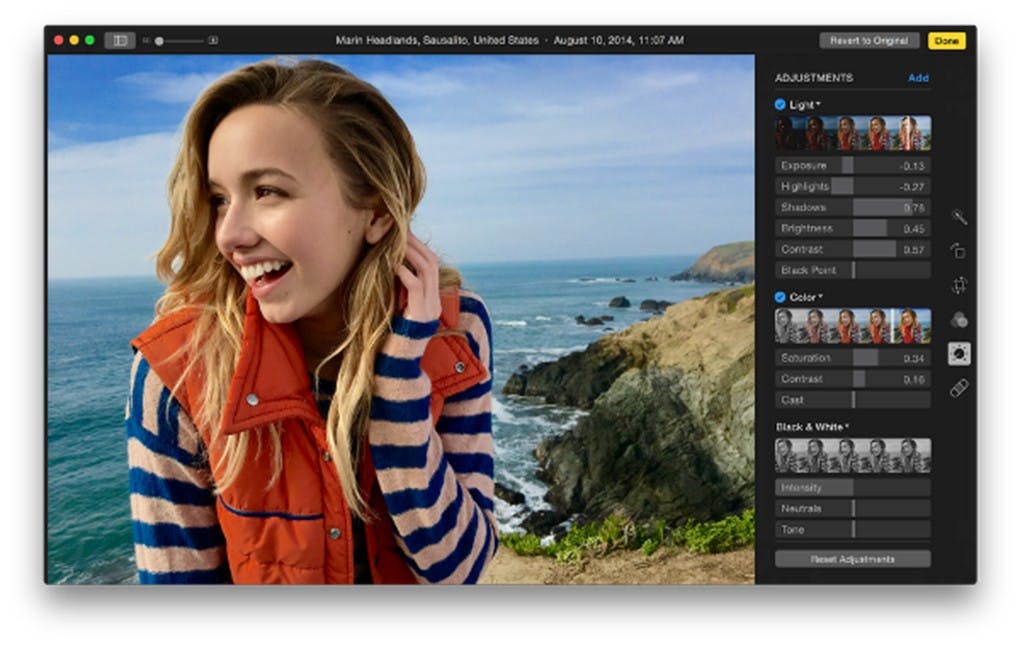Click the Rotate tool icon
Screen dimensions: 1020x646
tap(958, 251)
